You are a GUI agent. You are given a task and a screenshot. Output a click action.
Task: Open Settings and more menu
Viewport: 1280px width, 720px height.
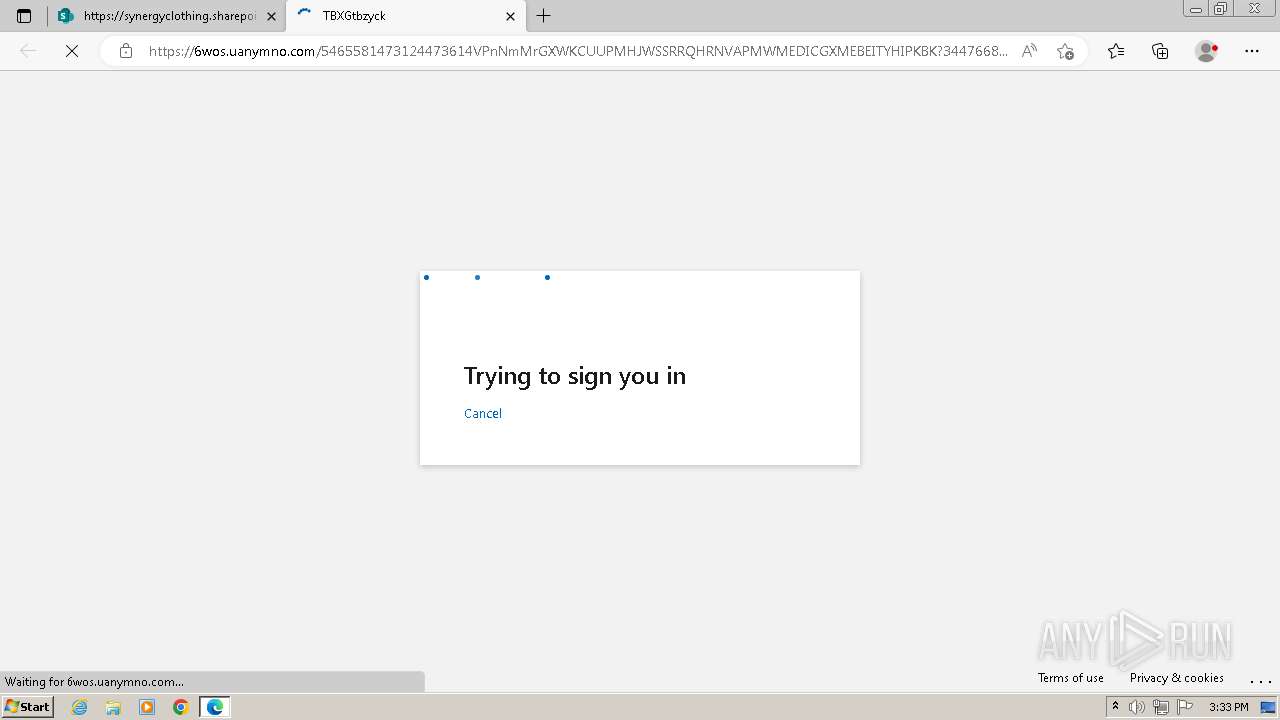click(1252, 51)
